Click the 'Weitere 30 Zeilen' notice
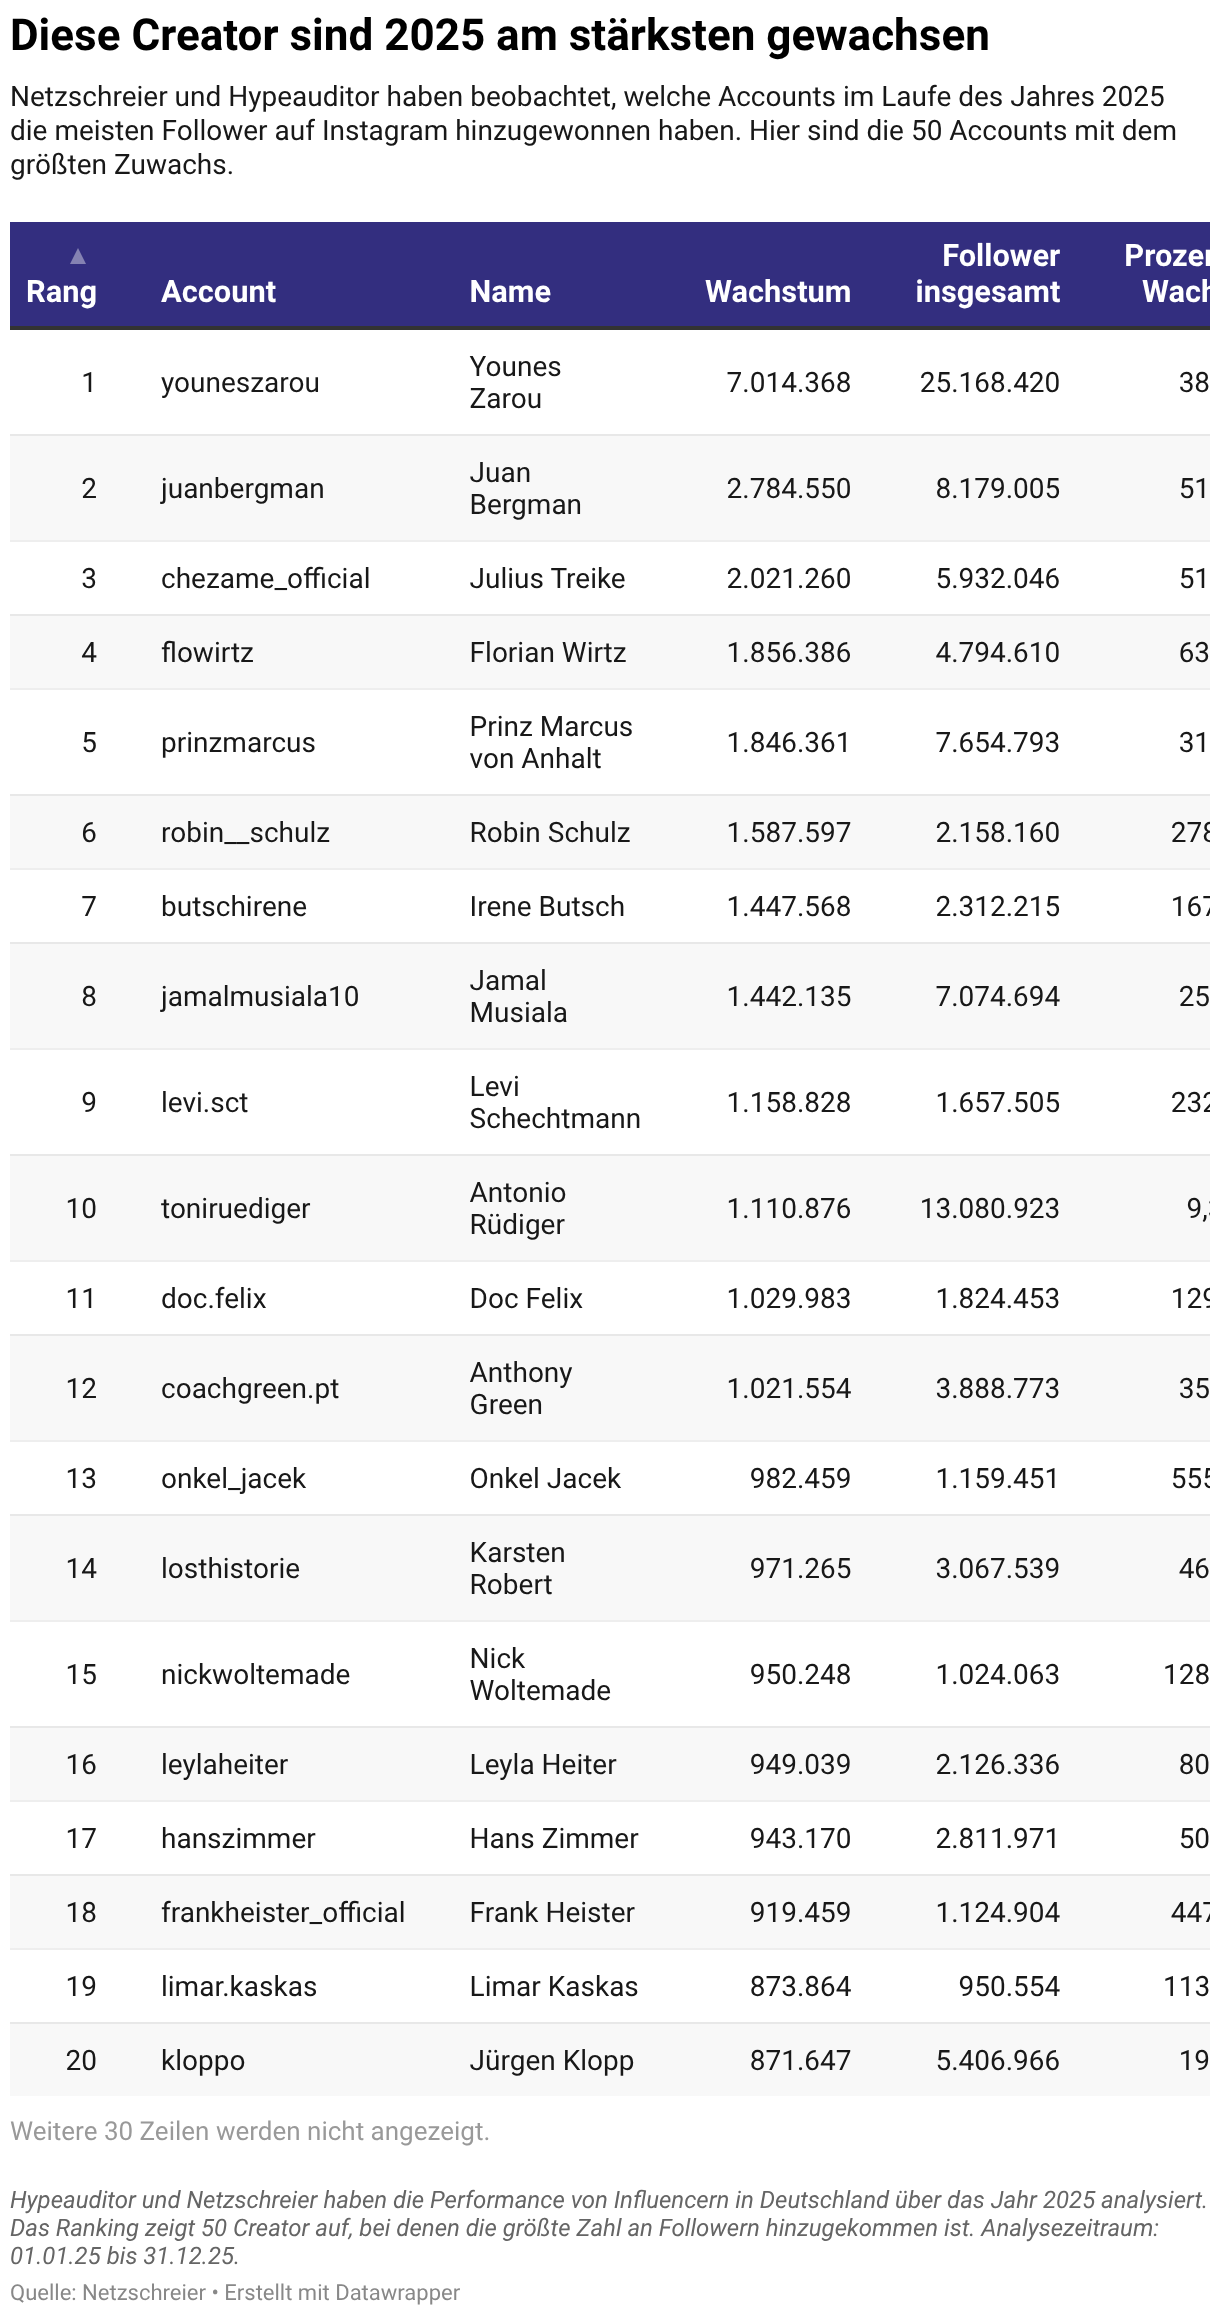This screenshot has height=2316, width=1220. [250, 2131]
